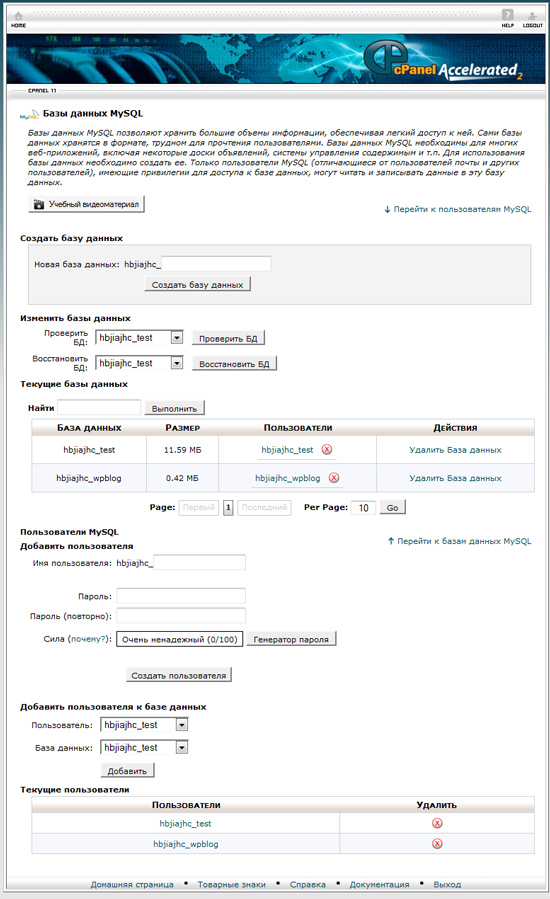Image resolution: width=550 pixels, height=899 pixels.
Task: Open the Восстановить БД database dropdown
Action: [x=139, y=363]
